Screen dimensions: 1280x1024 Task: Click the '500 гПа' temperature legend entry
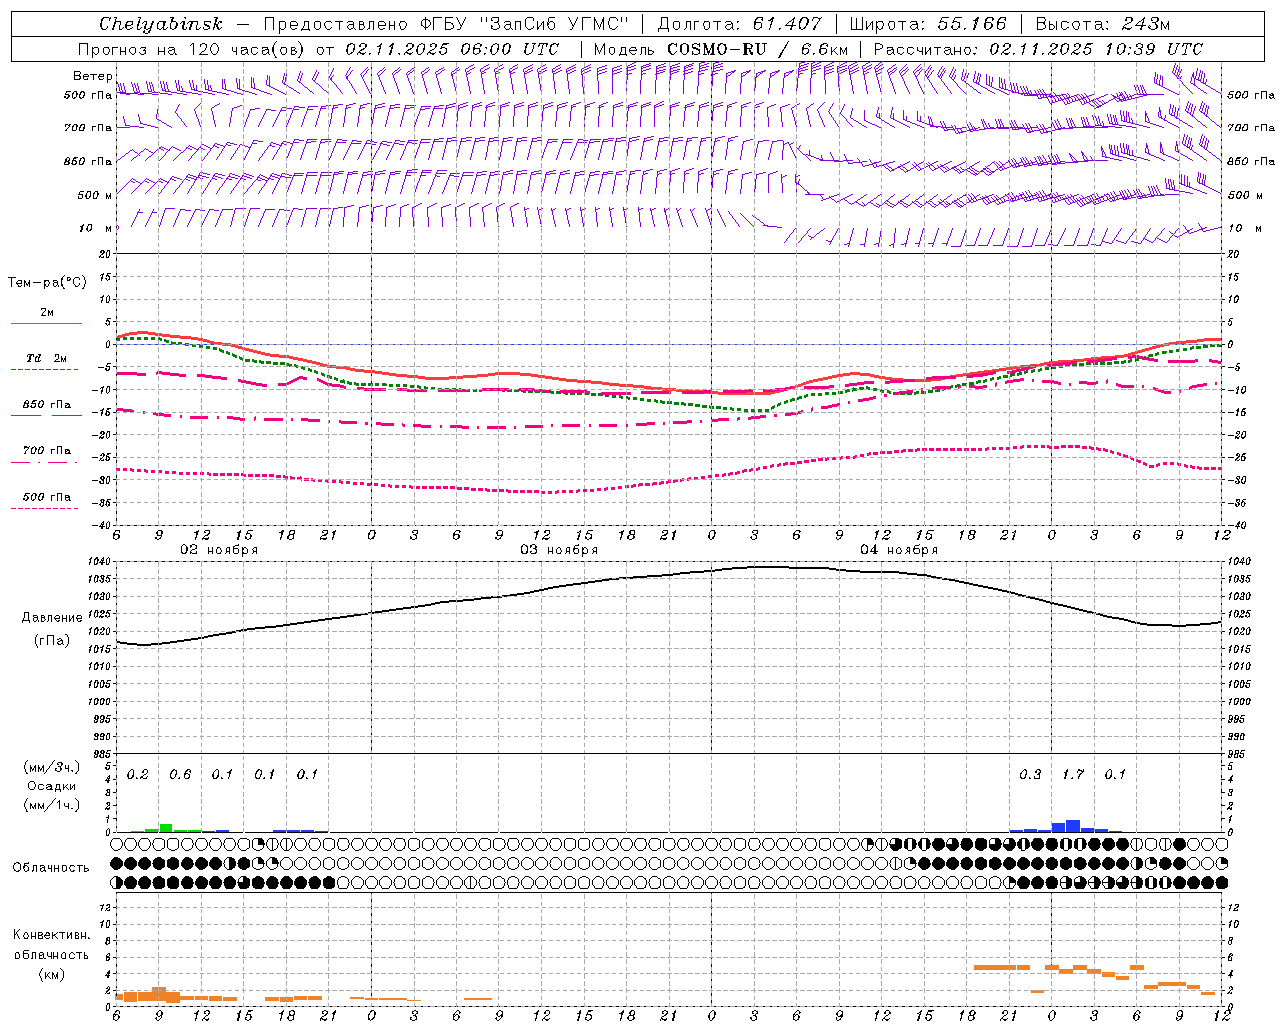coord(46,497)
